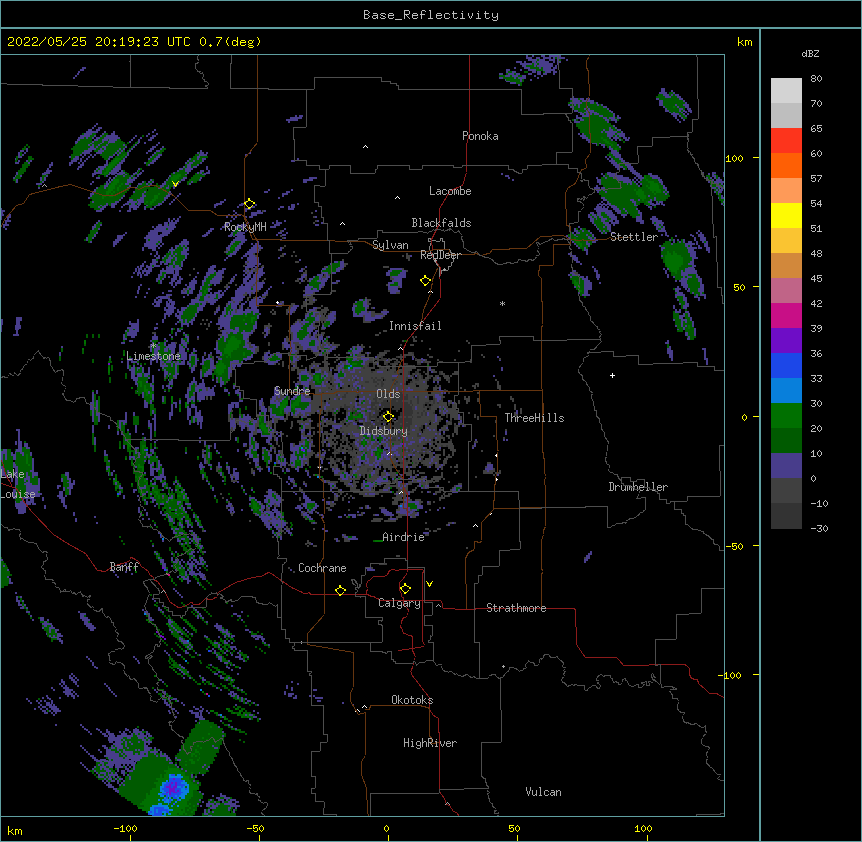
Task: Click the RedDeer city label
Action: [440, 255]
